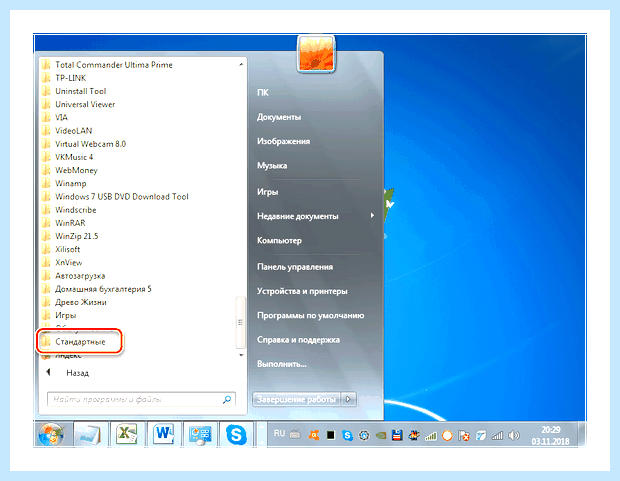Viewport: 620px width, 481px height.
Task: Expand Недавние документы submenu arrow
Action: pos(372,216)
